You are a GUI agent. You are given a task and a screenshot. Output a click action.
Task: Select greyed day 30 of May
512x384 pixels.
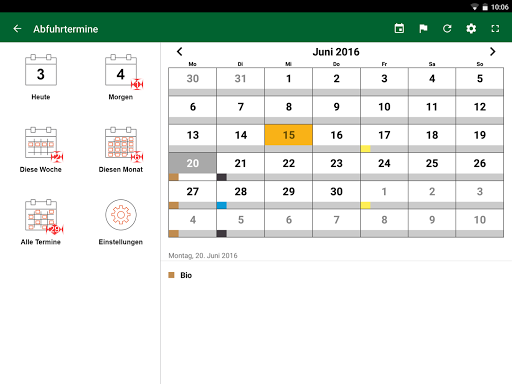coord(193,82)
